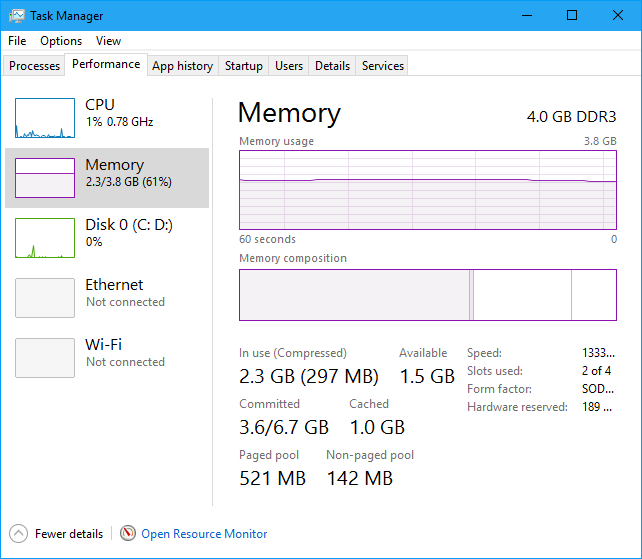Click the 1% 0.78 GHz CPU text
The width and height of the screenshot is (642, 559).
click(x=119, y=122)
